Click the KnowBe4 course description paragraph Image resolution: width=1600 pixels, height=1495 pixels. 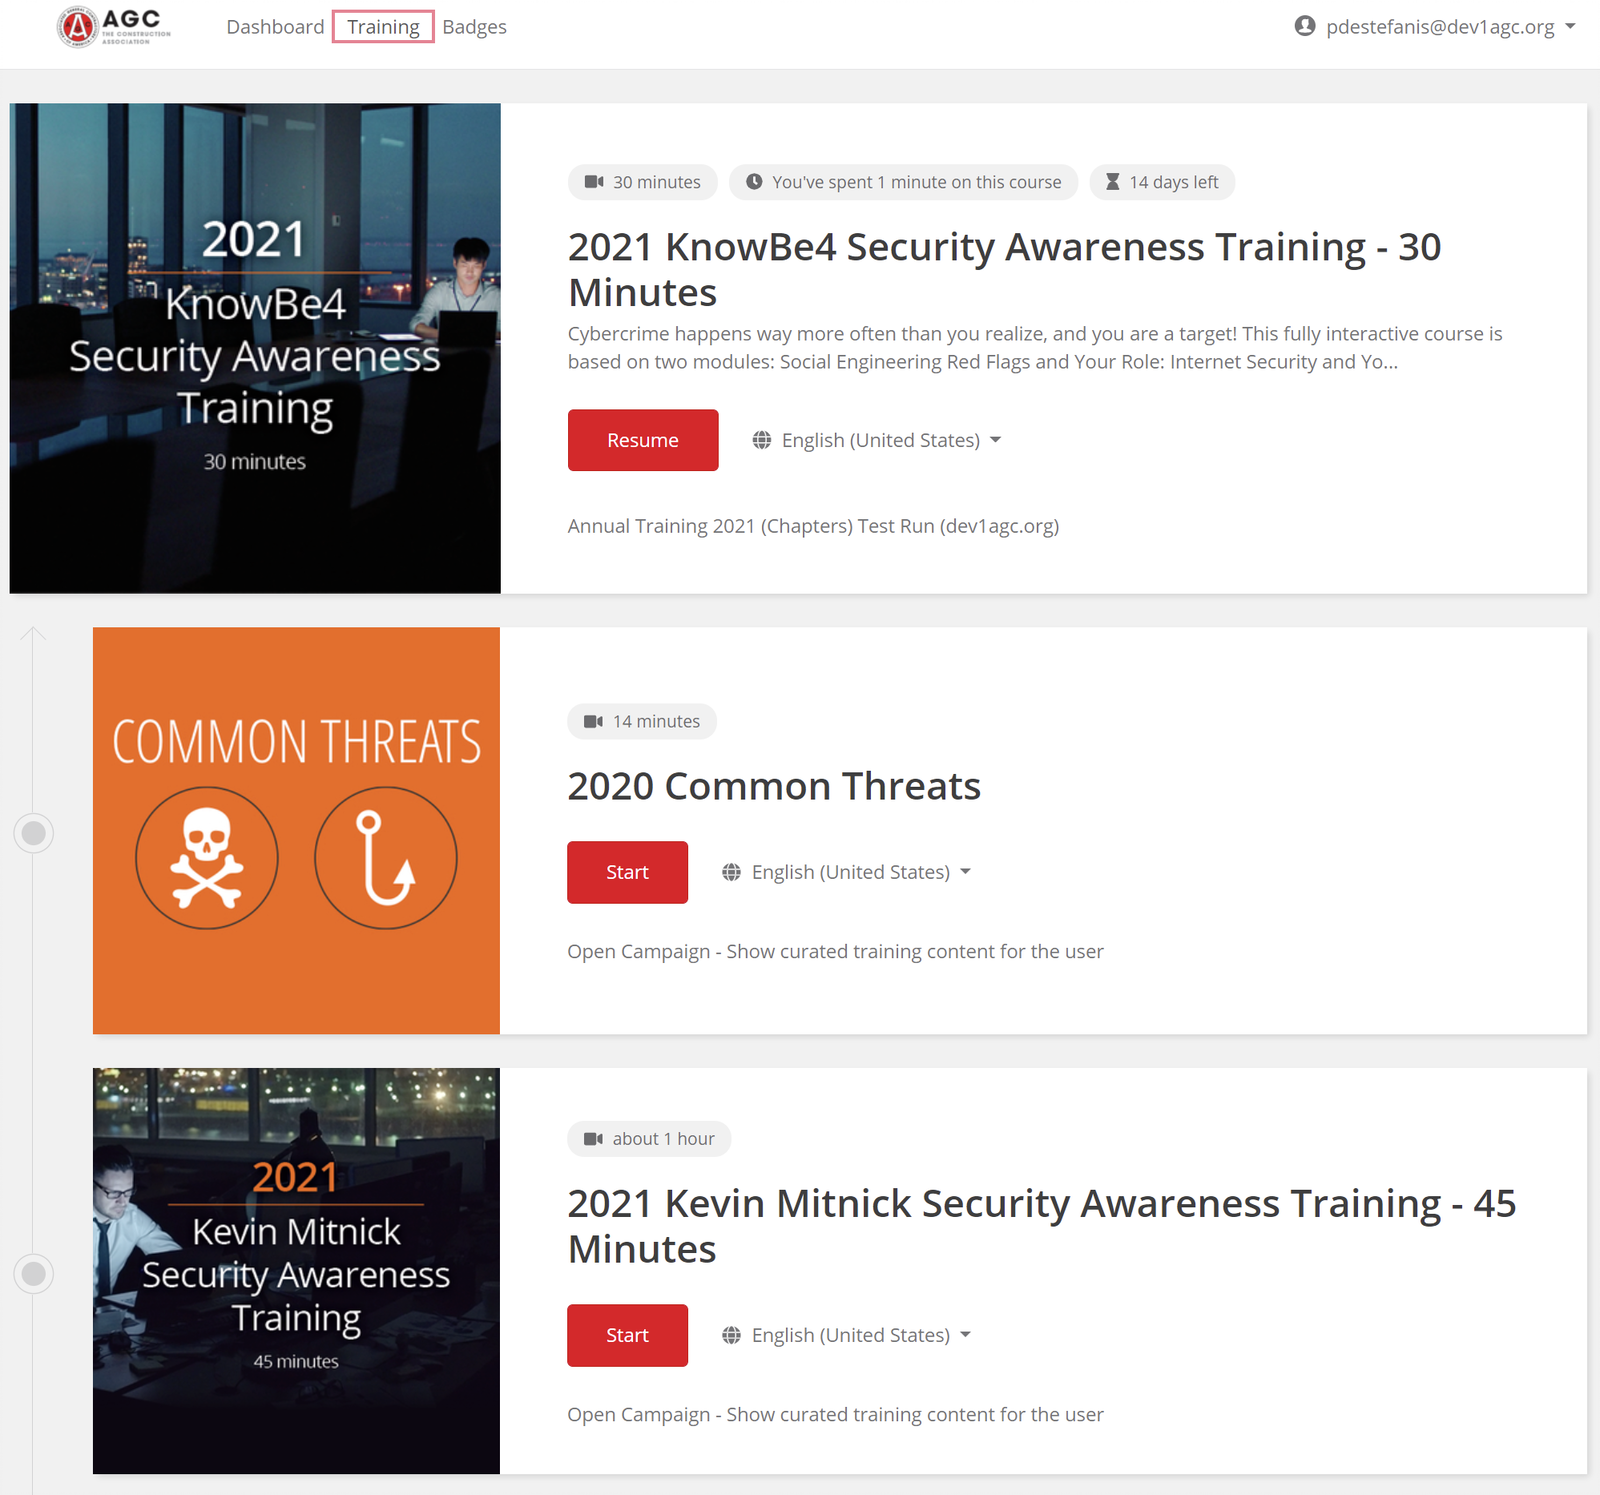[x=1035, y=348]
